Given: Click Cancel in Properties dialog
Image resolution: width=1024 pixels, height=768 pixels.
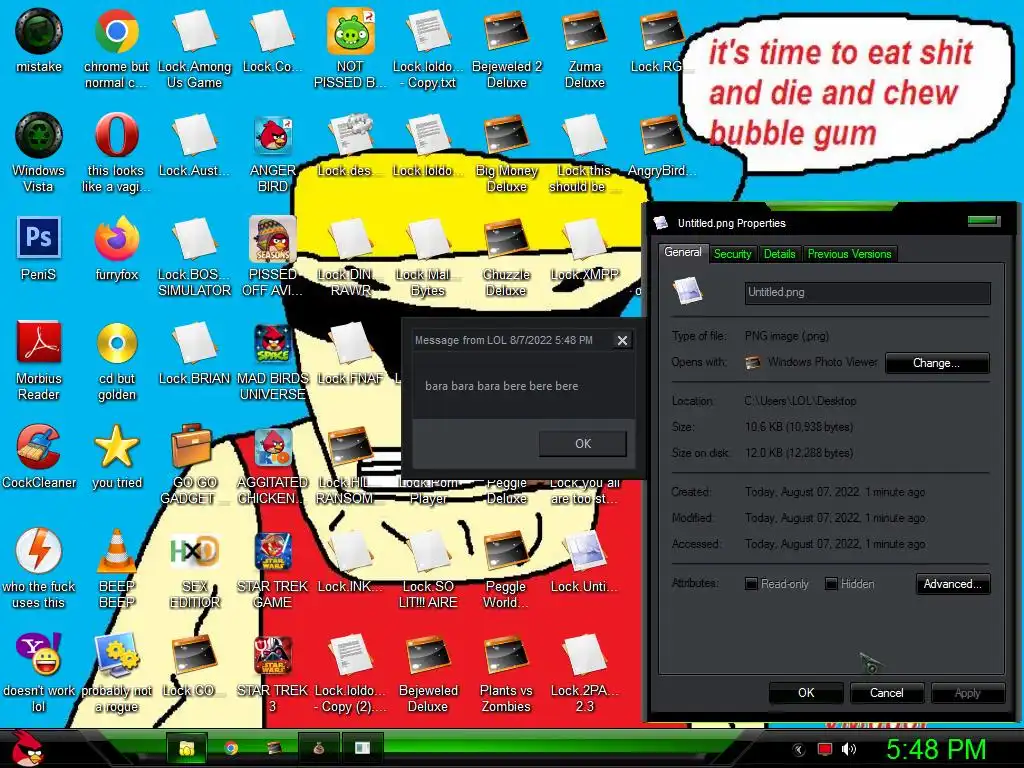Looking at the screenshot, I should pos(886,693).
